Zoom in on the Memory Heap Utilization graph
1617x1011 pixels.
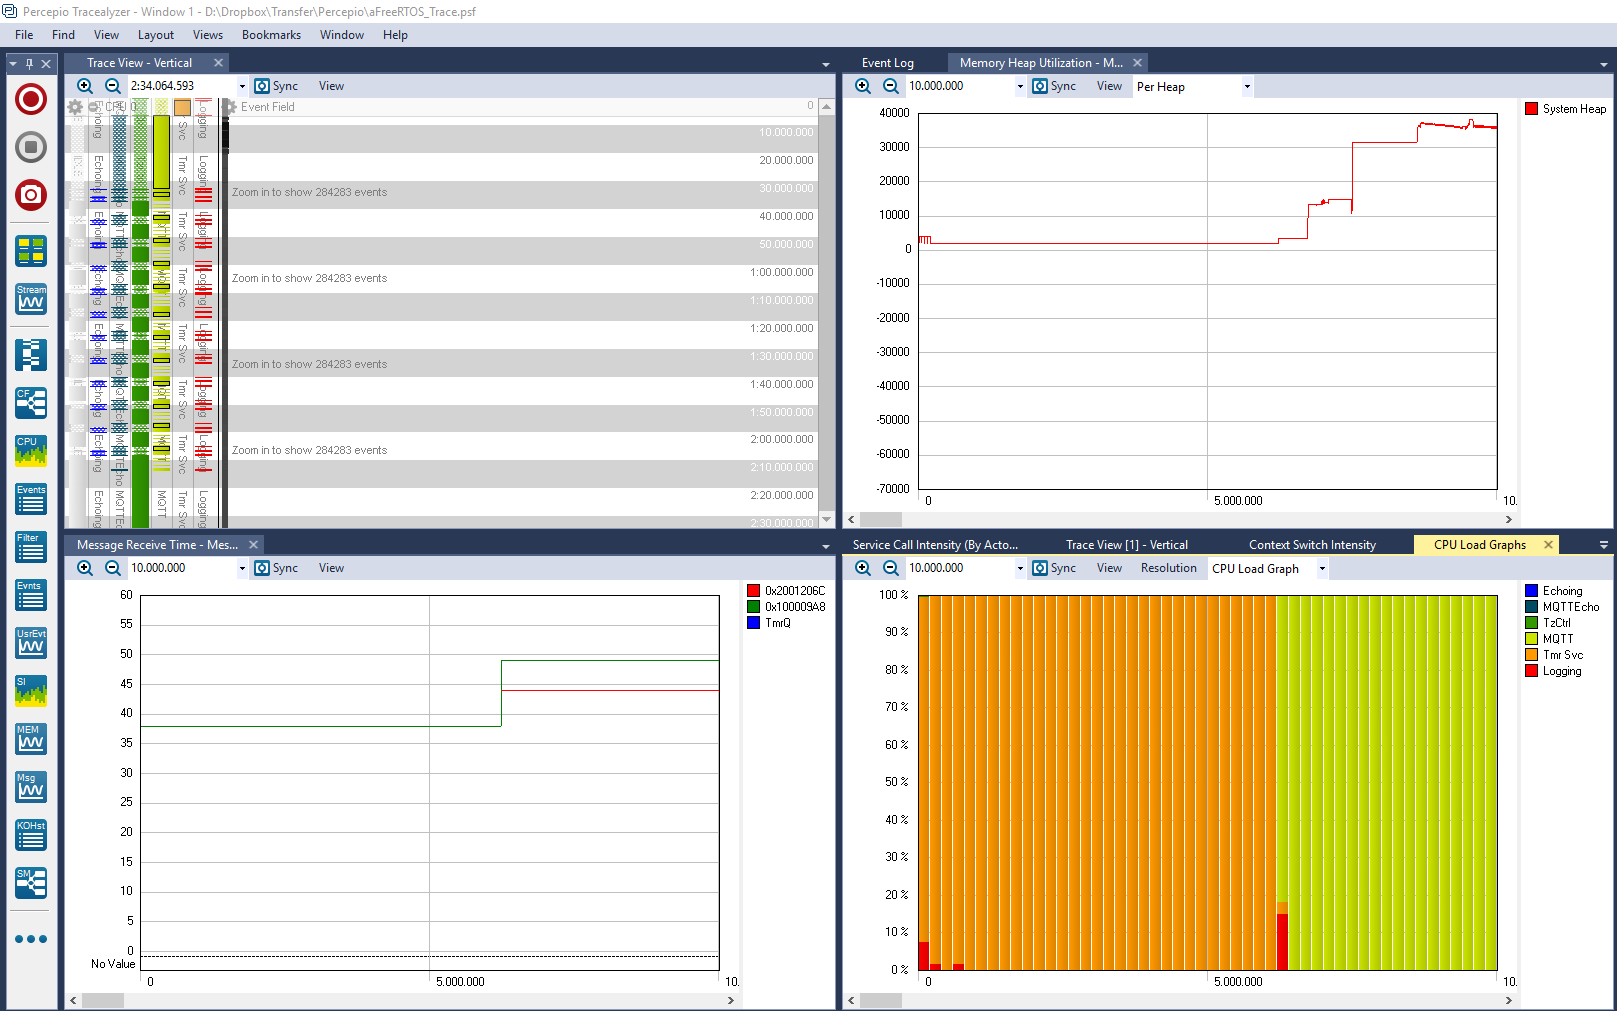863,86
